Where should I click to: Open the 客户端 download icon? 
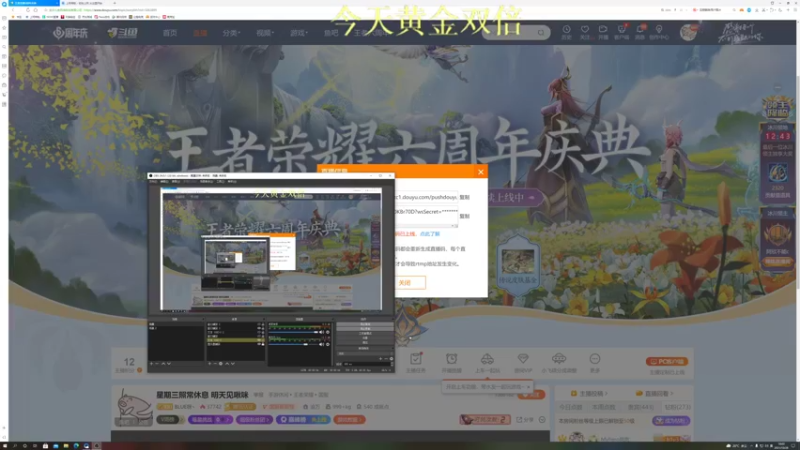click(621, 32)
